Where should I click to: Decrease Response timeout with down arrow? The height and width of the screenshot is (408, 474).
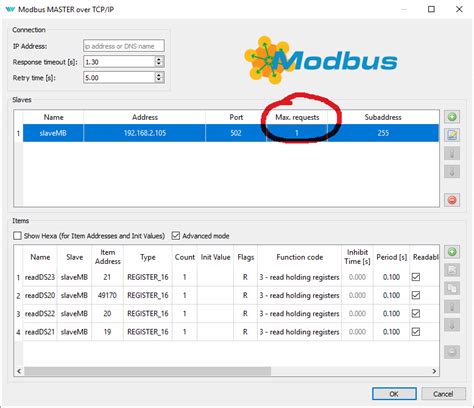159,64
